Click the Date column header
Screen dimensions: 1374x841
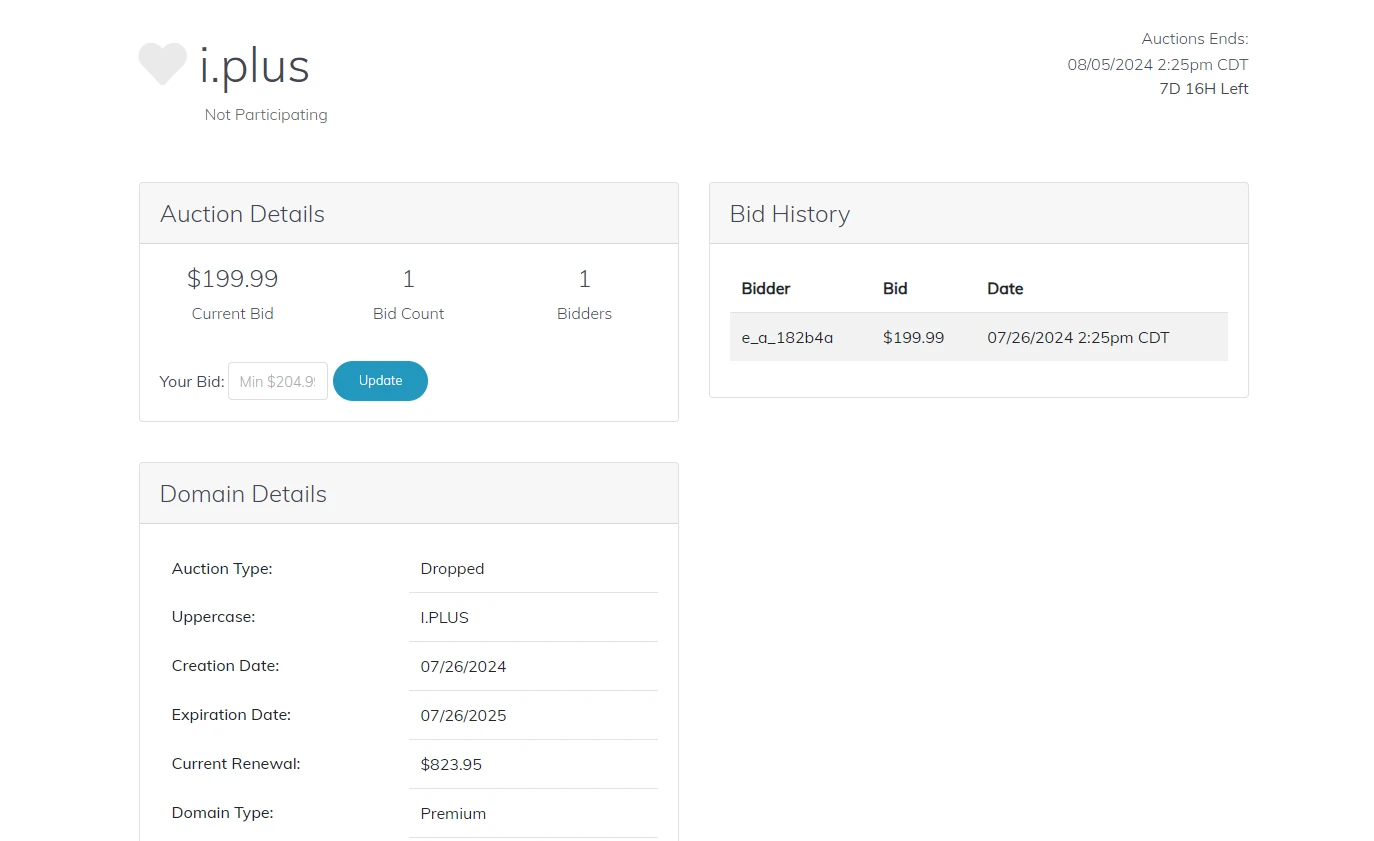click(x=1005, y=289)
